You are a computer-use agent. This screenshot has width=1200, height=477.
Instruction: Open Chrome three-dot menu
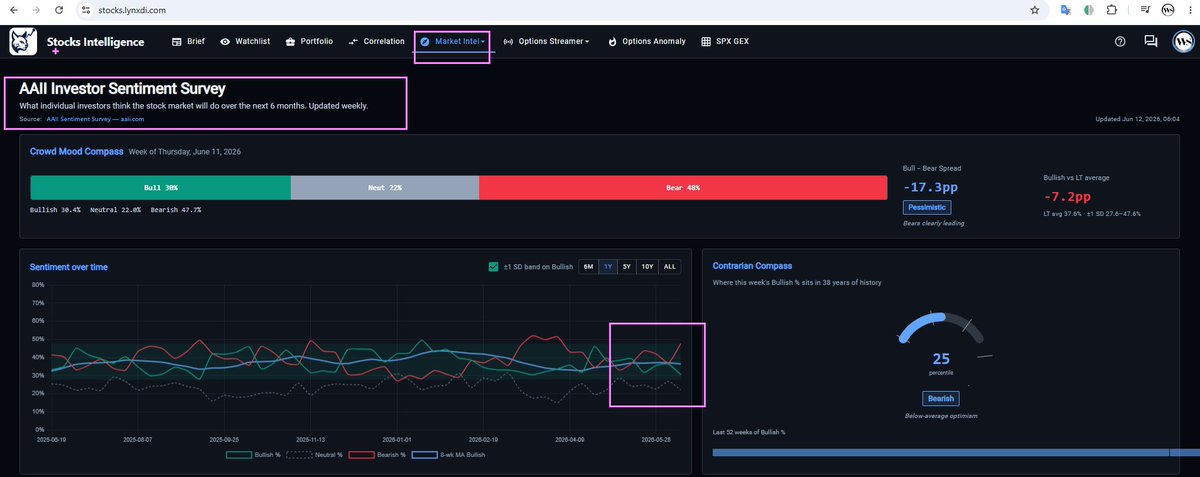(x=1188, y=9)
